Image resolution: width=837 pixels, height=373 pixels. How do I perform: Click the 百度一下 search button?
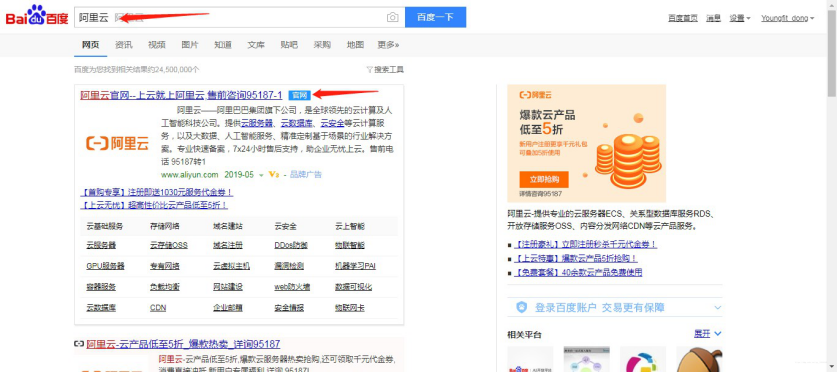coord(435,17)
